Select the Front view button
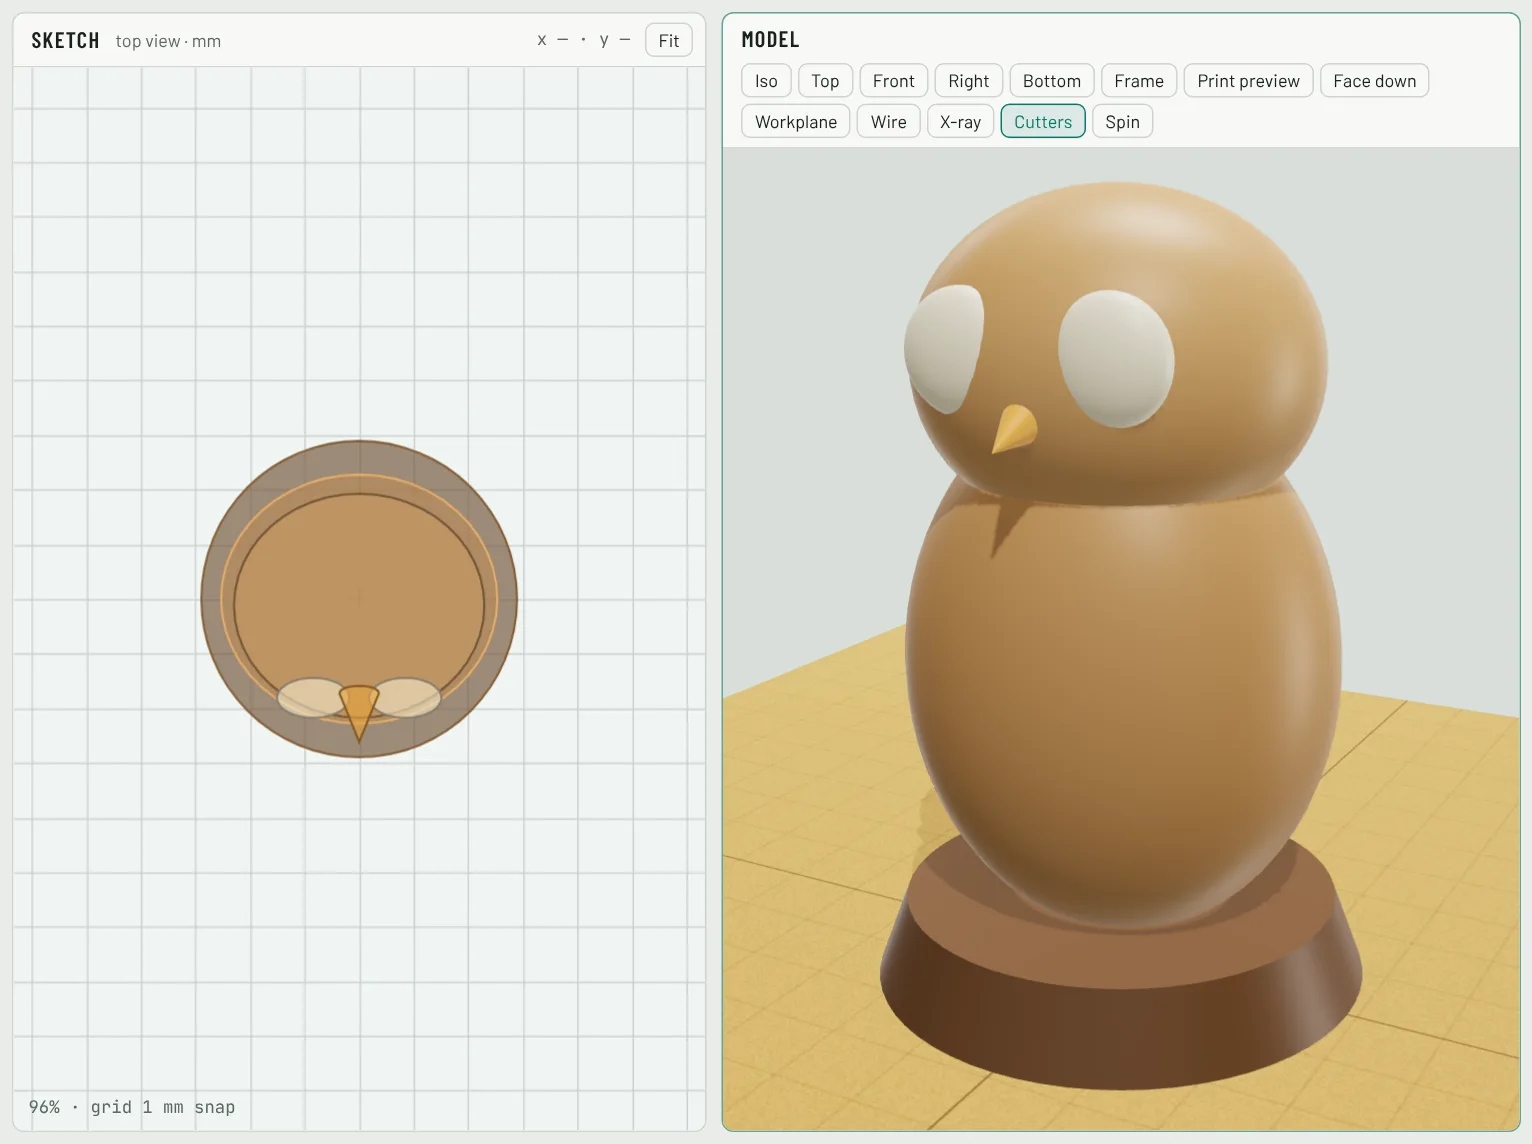This screenshot has height=1144, width=1532. 893,81
